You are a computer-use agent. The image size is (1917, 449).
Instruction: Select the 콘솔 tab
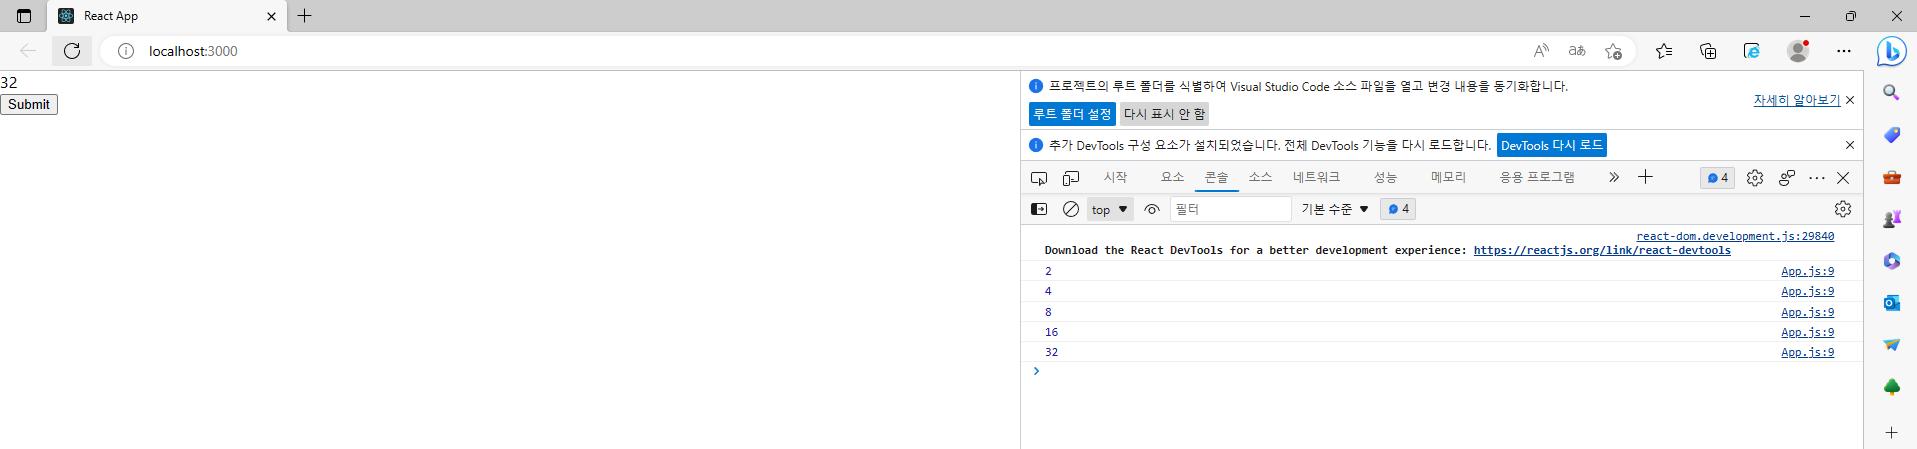[x=1216, y=177]
